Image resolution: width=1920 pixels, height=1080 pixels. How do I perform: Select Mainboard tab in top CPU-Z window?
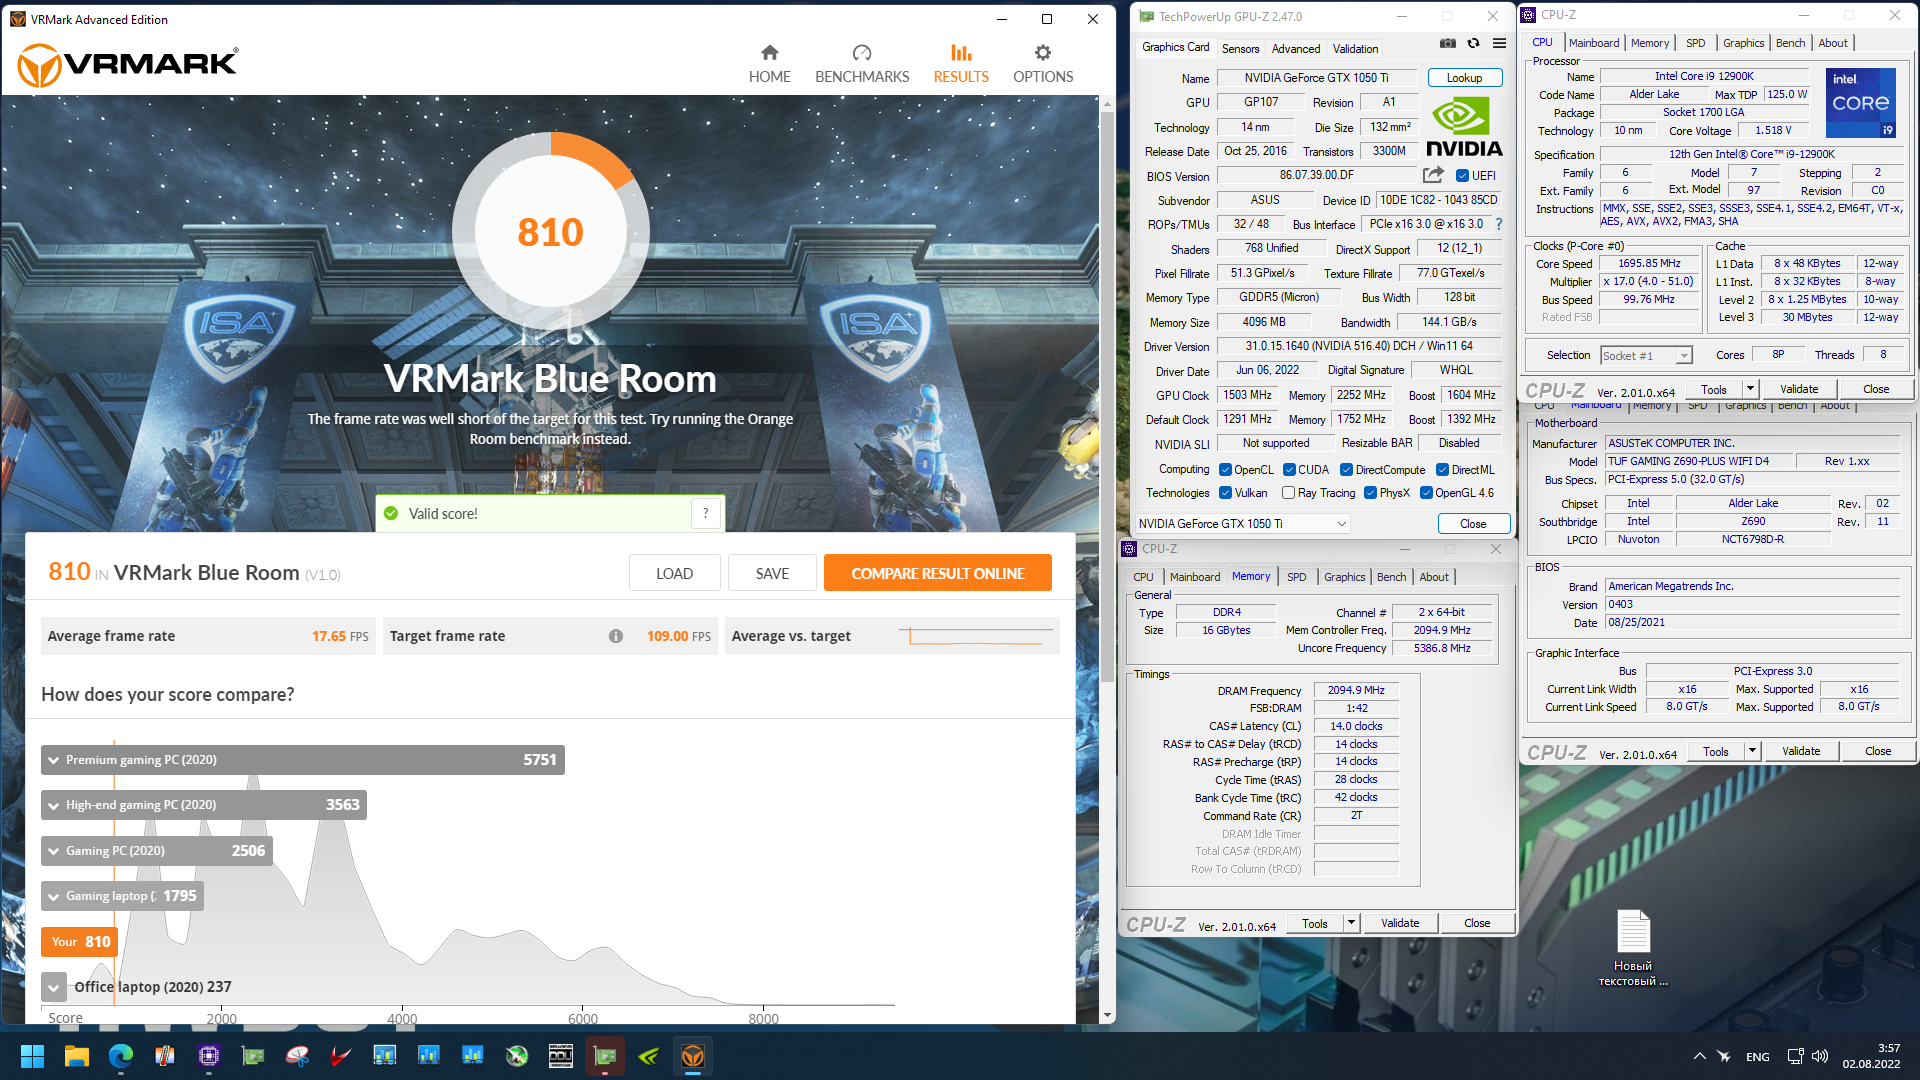coord(1594,43)
